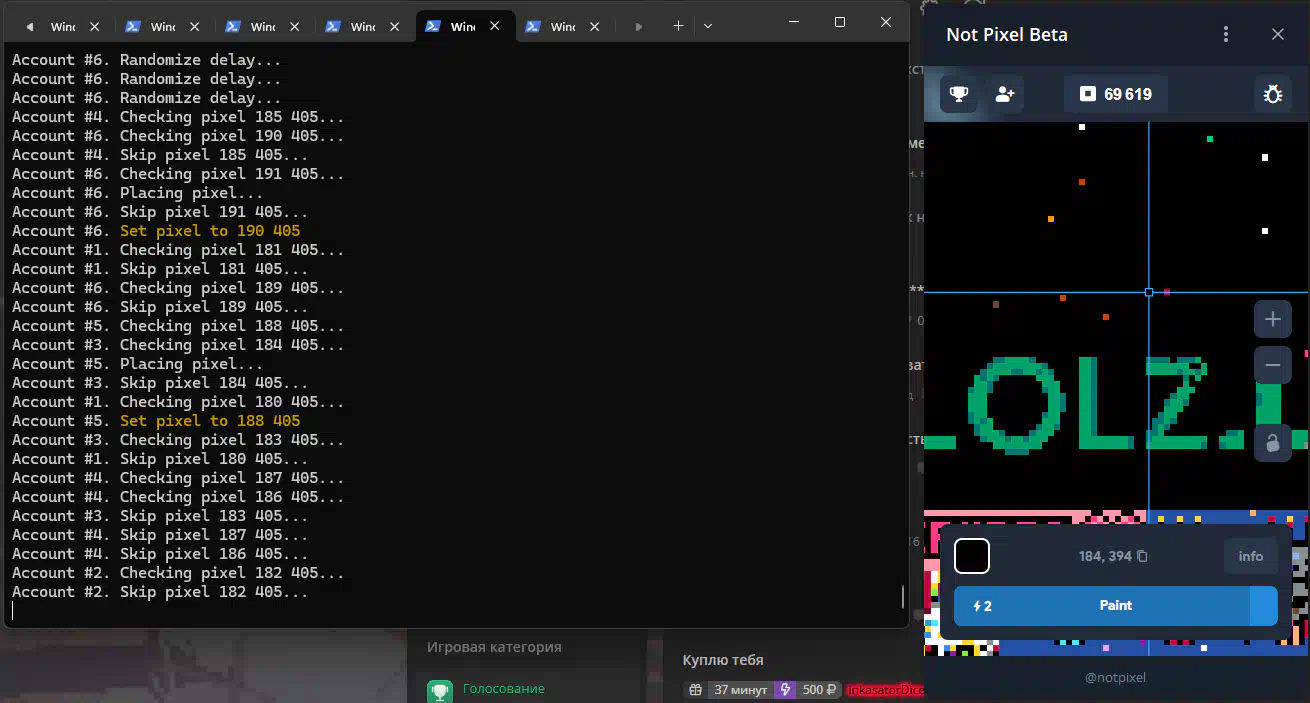Open Not Pixel Beta three-dot menu

[1226, 35]
